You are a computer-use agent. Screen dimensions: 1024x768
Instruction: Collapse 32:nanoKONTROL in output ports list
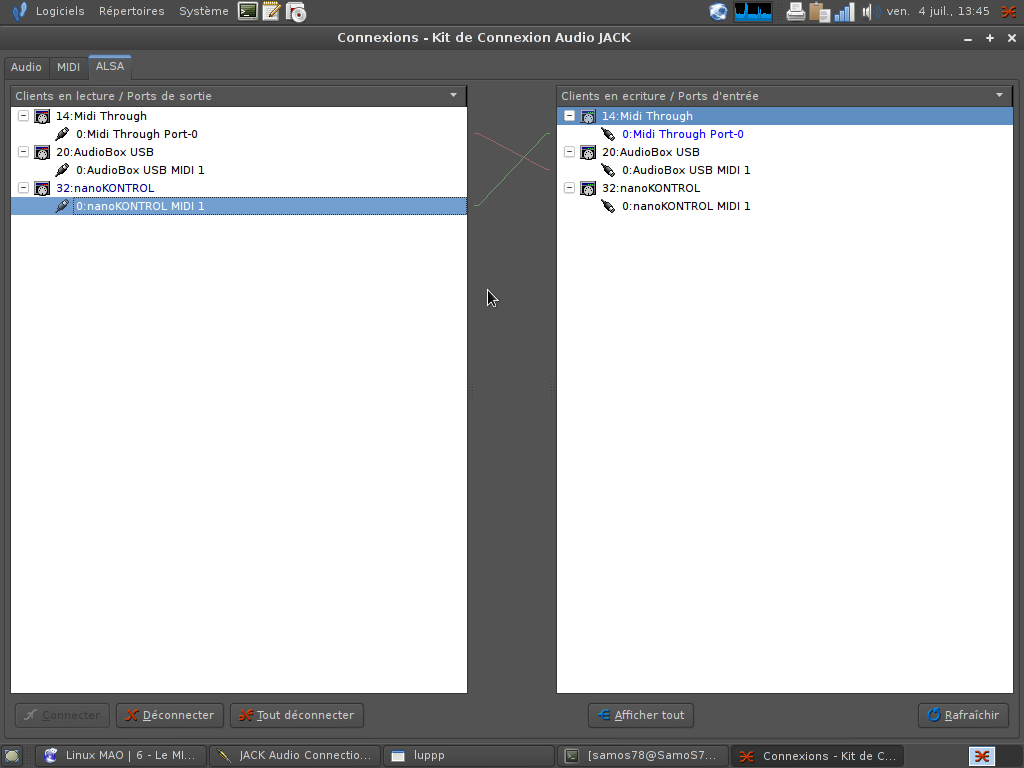pos(24,187)
